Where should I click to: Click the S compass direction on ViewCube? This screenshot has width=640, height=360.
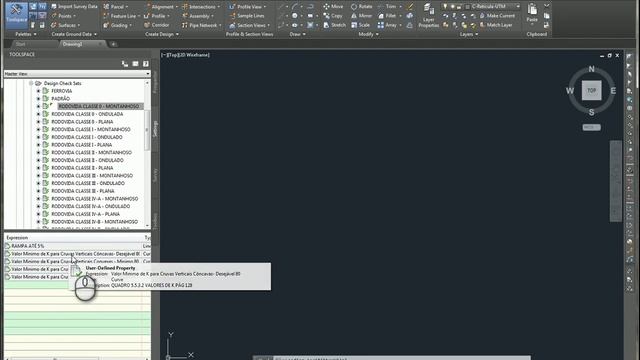[x=591, y=112]
